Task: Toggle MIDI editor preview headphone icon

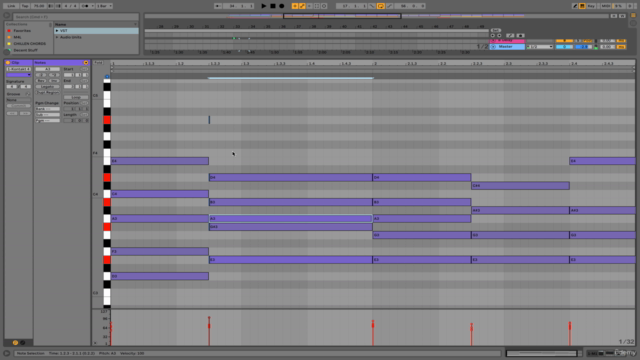Action: click(x=107, y=76)
